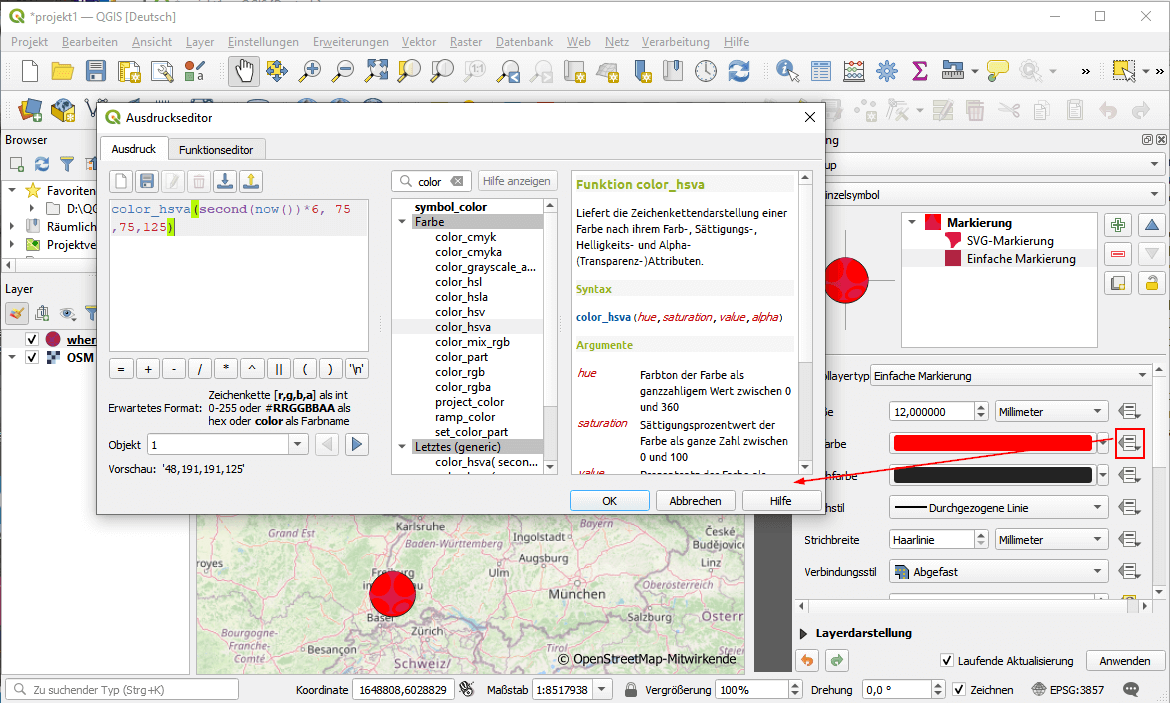
Task: Expand the Layerdarstellung section
Action: pos(805,633)
